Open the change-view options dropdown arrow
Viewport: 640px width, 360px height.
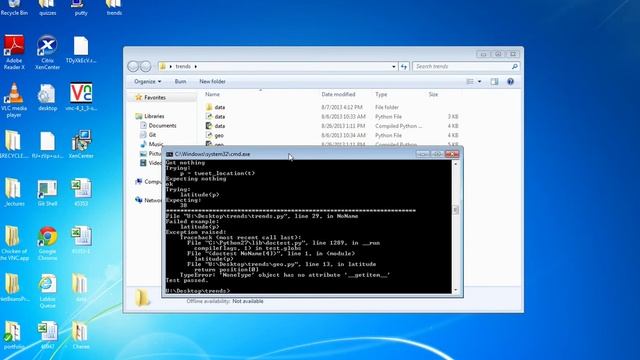point(480,82)
